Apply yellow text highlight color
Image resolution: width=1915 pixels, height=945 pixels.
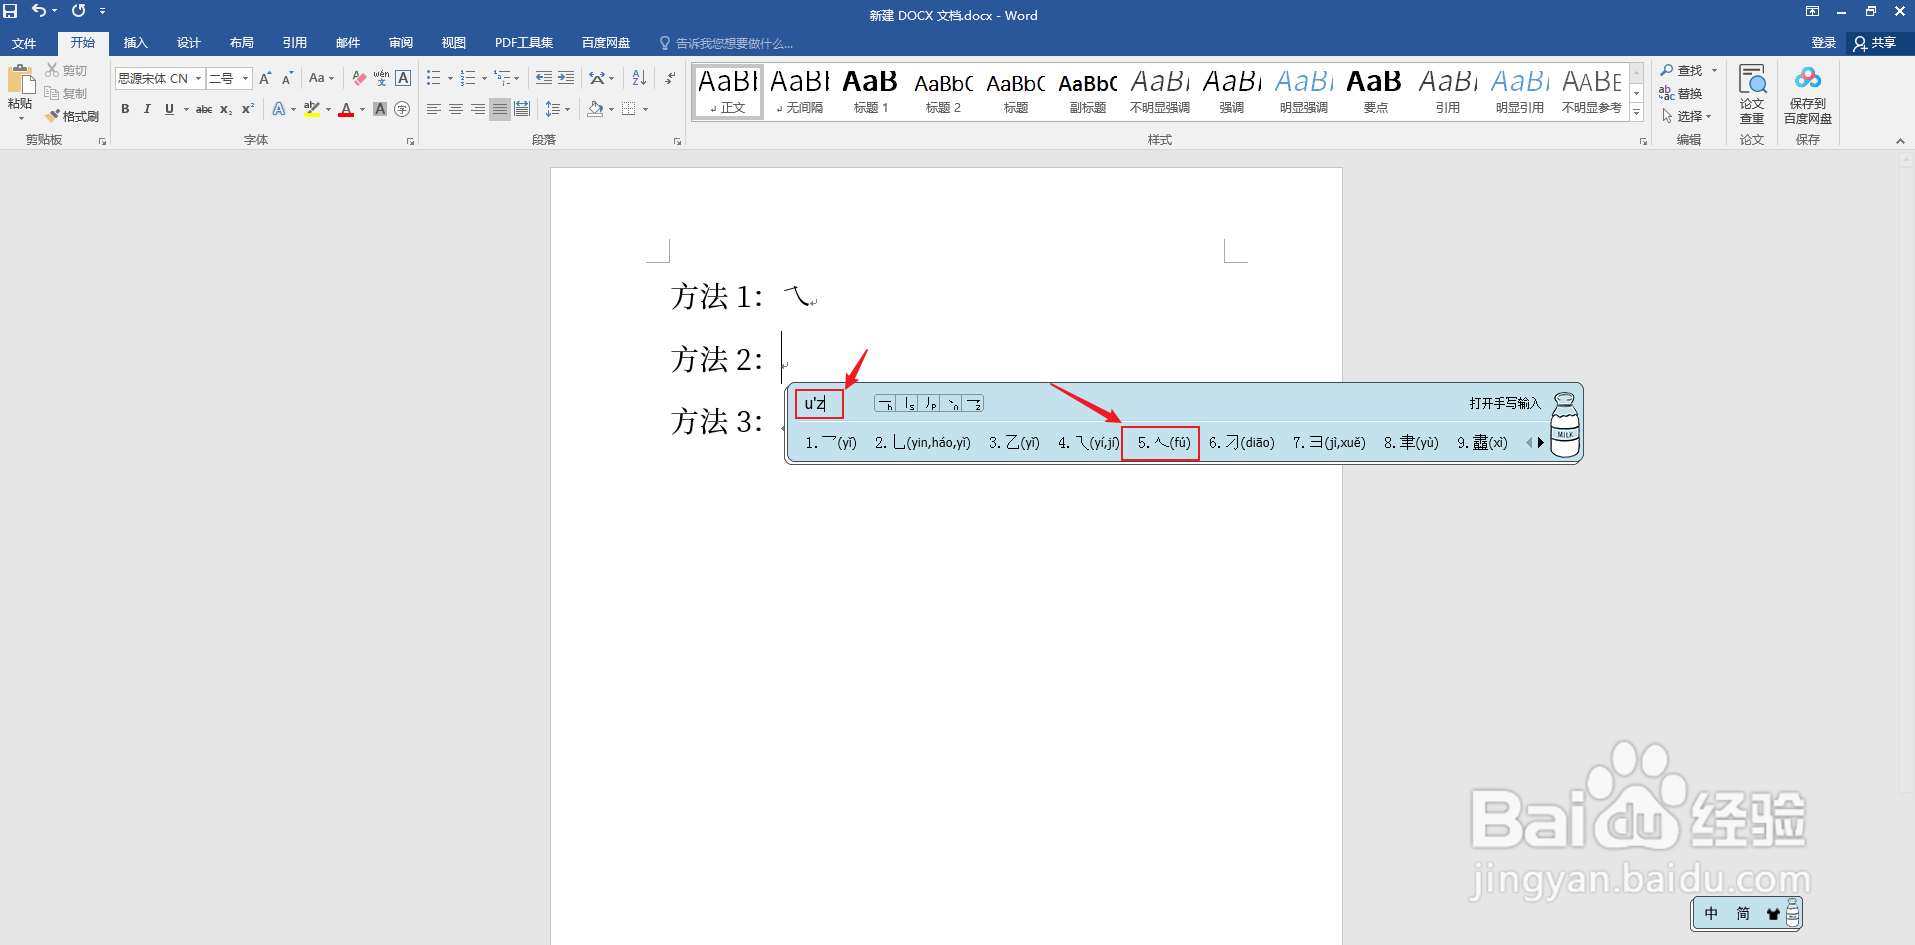[312, 109]
